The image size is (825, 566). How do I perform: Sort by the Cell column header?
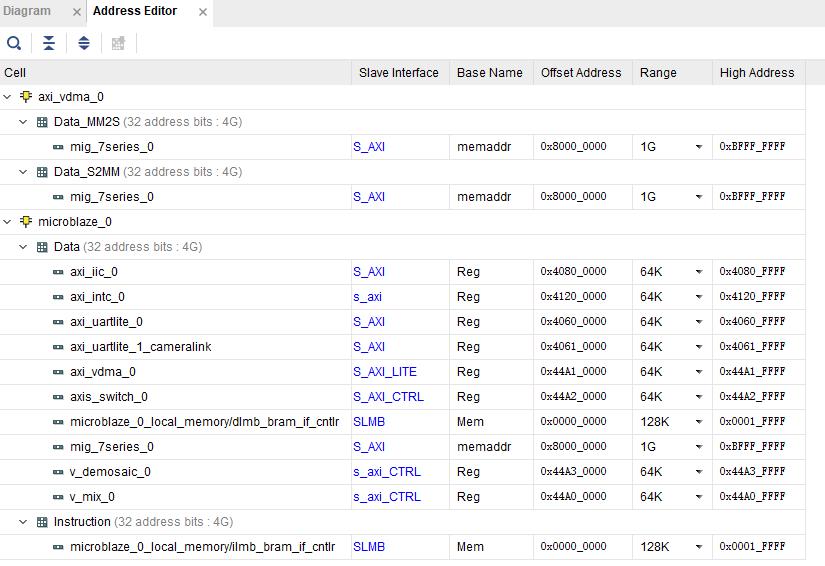(x=175, y=73)
